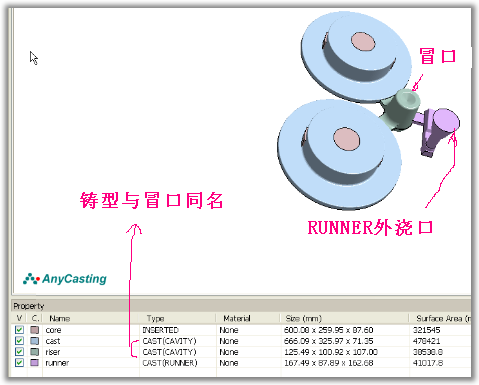Click surface area value 321545
This screenshot has width=479, height=385.
[427, 330]
